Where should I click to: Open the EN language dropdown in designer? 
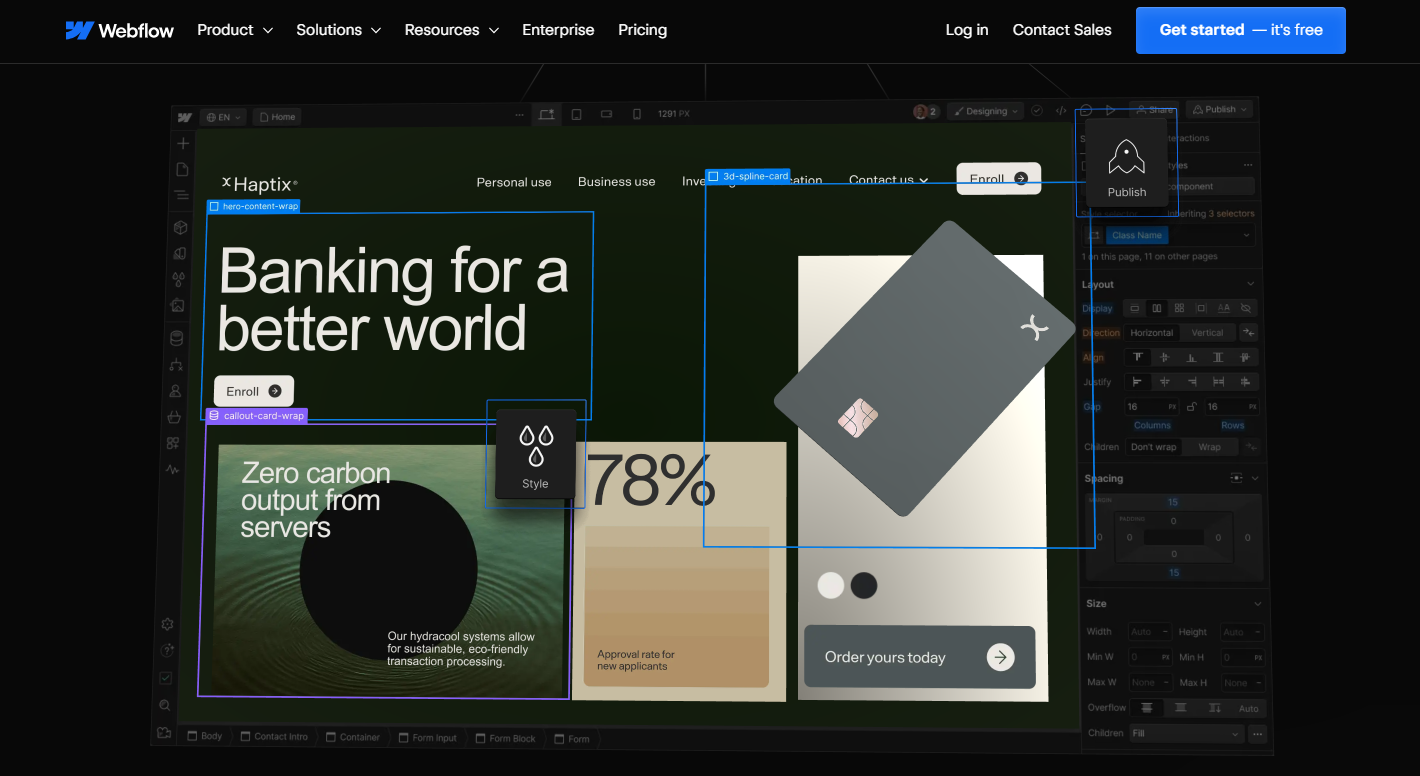[223, 117]
